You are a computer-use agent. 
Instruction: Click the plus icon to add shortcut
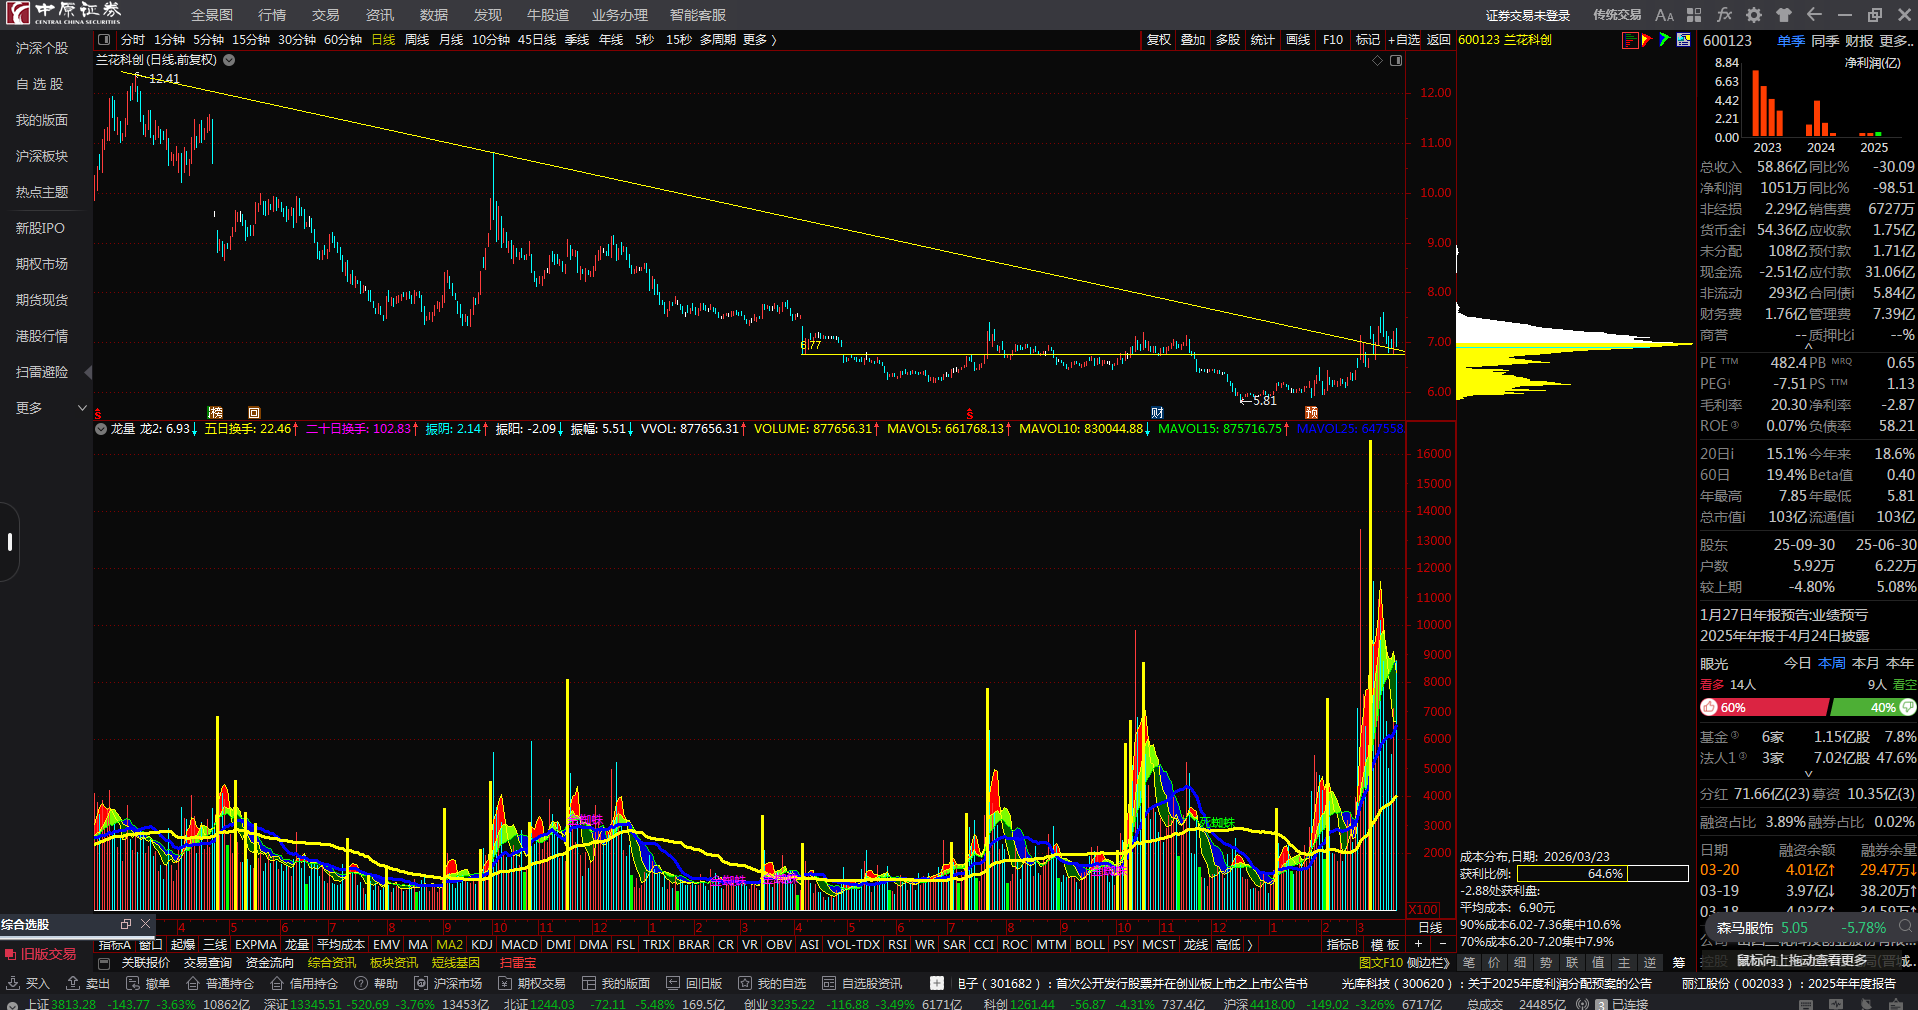click(x=937, y=984)
